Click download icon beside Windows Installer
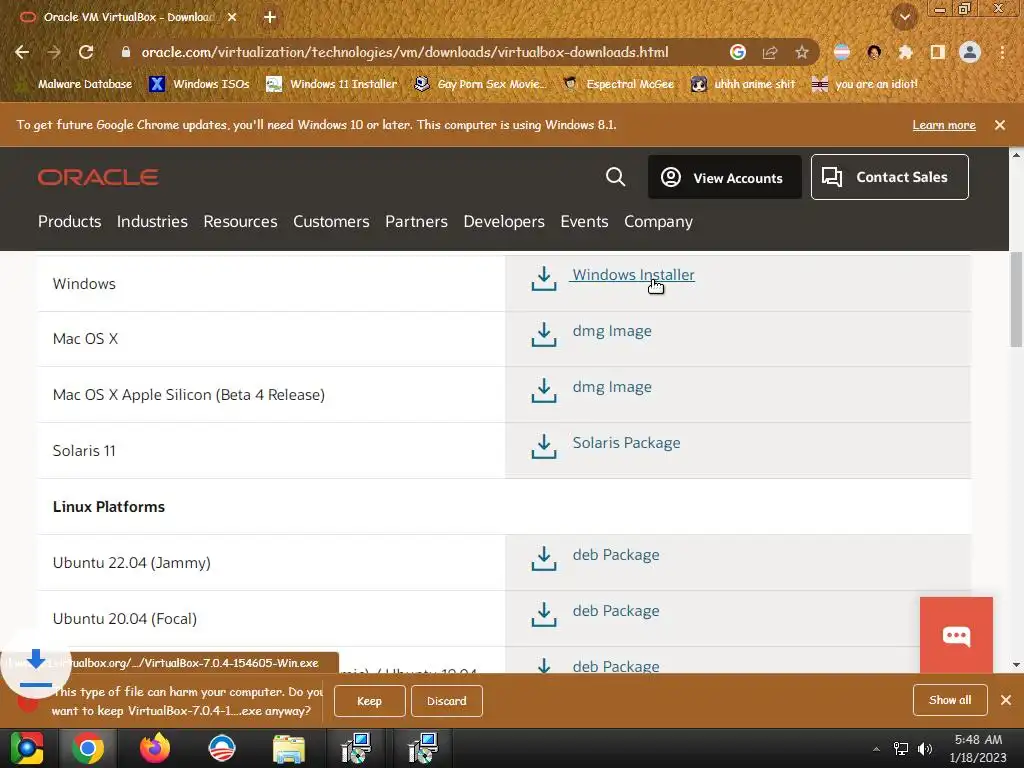The height and width of the screenshot is (768, 1024). point(543,278)
